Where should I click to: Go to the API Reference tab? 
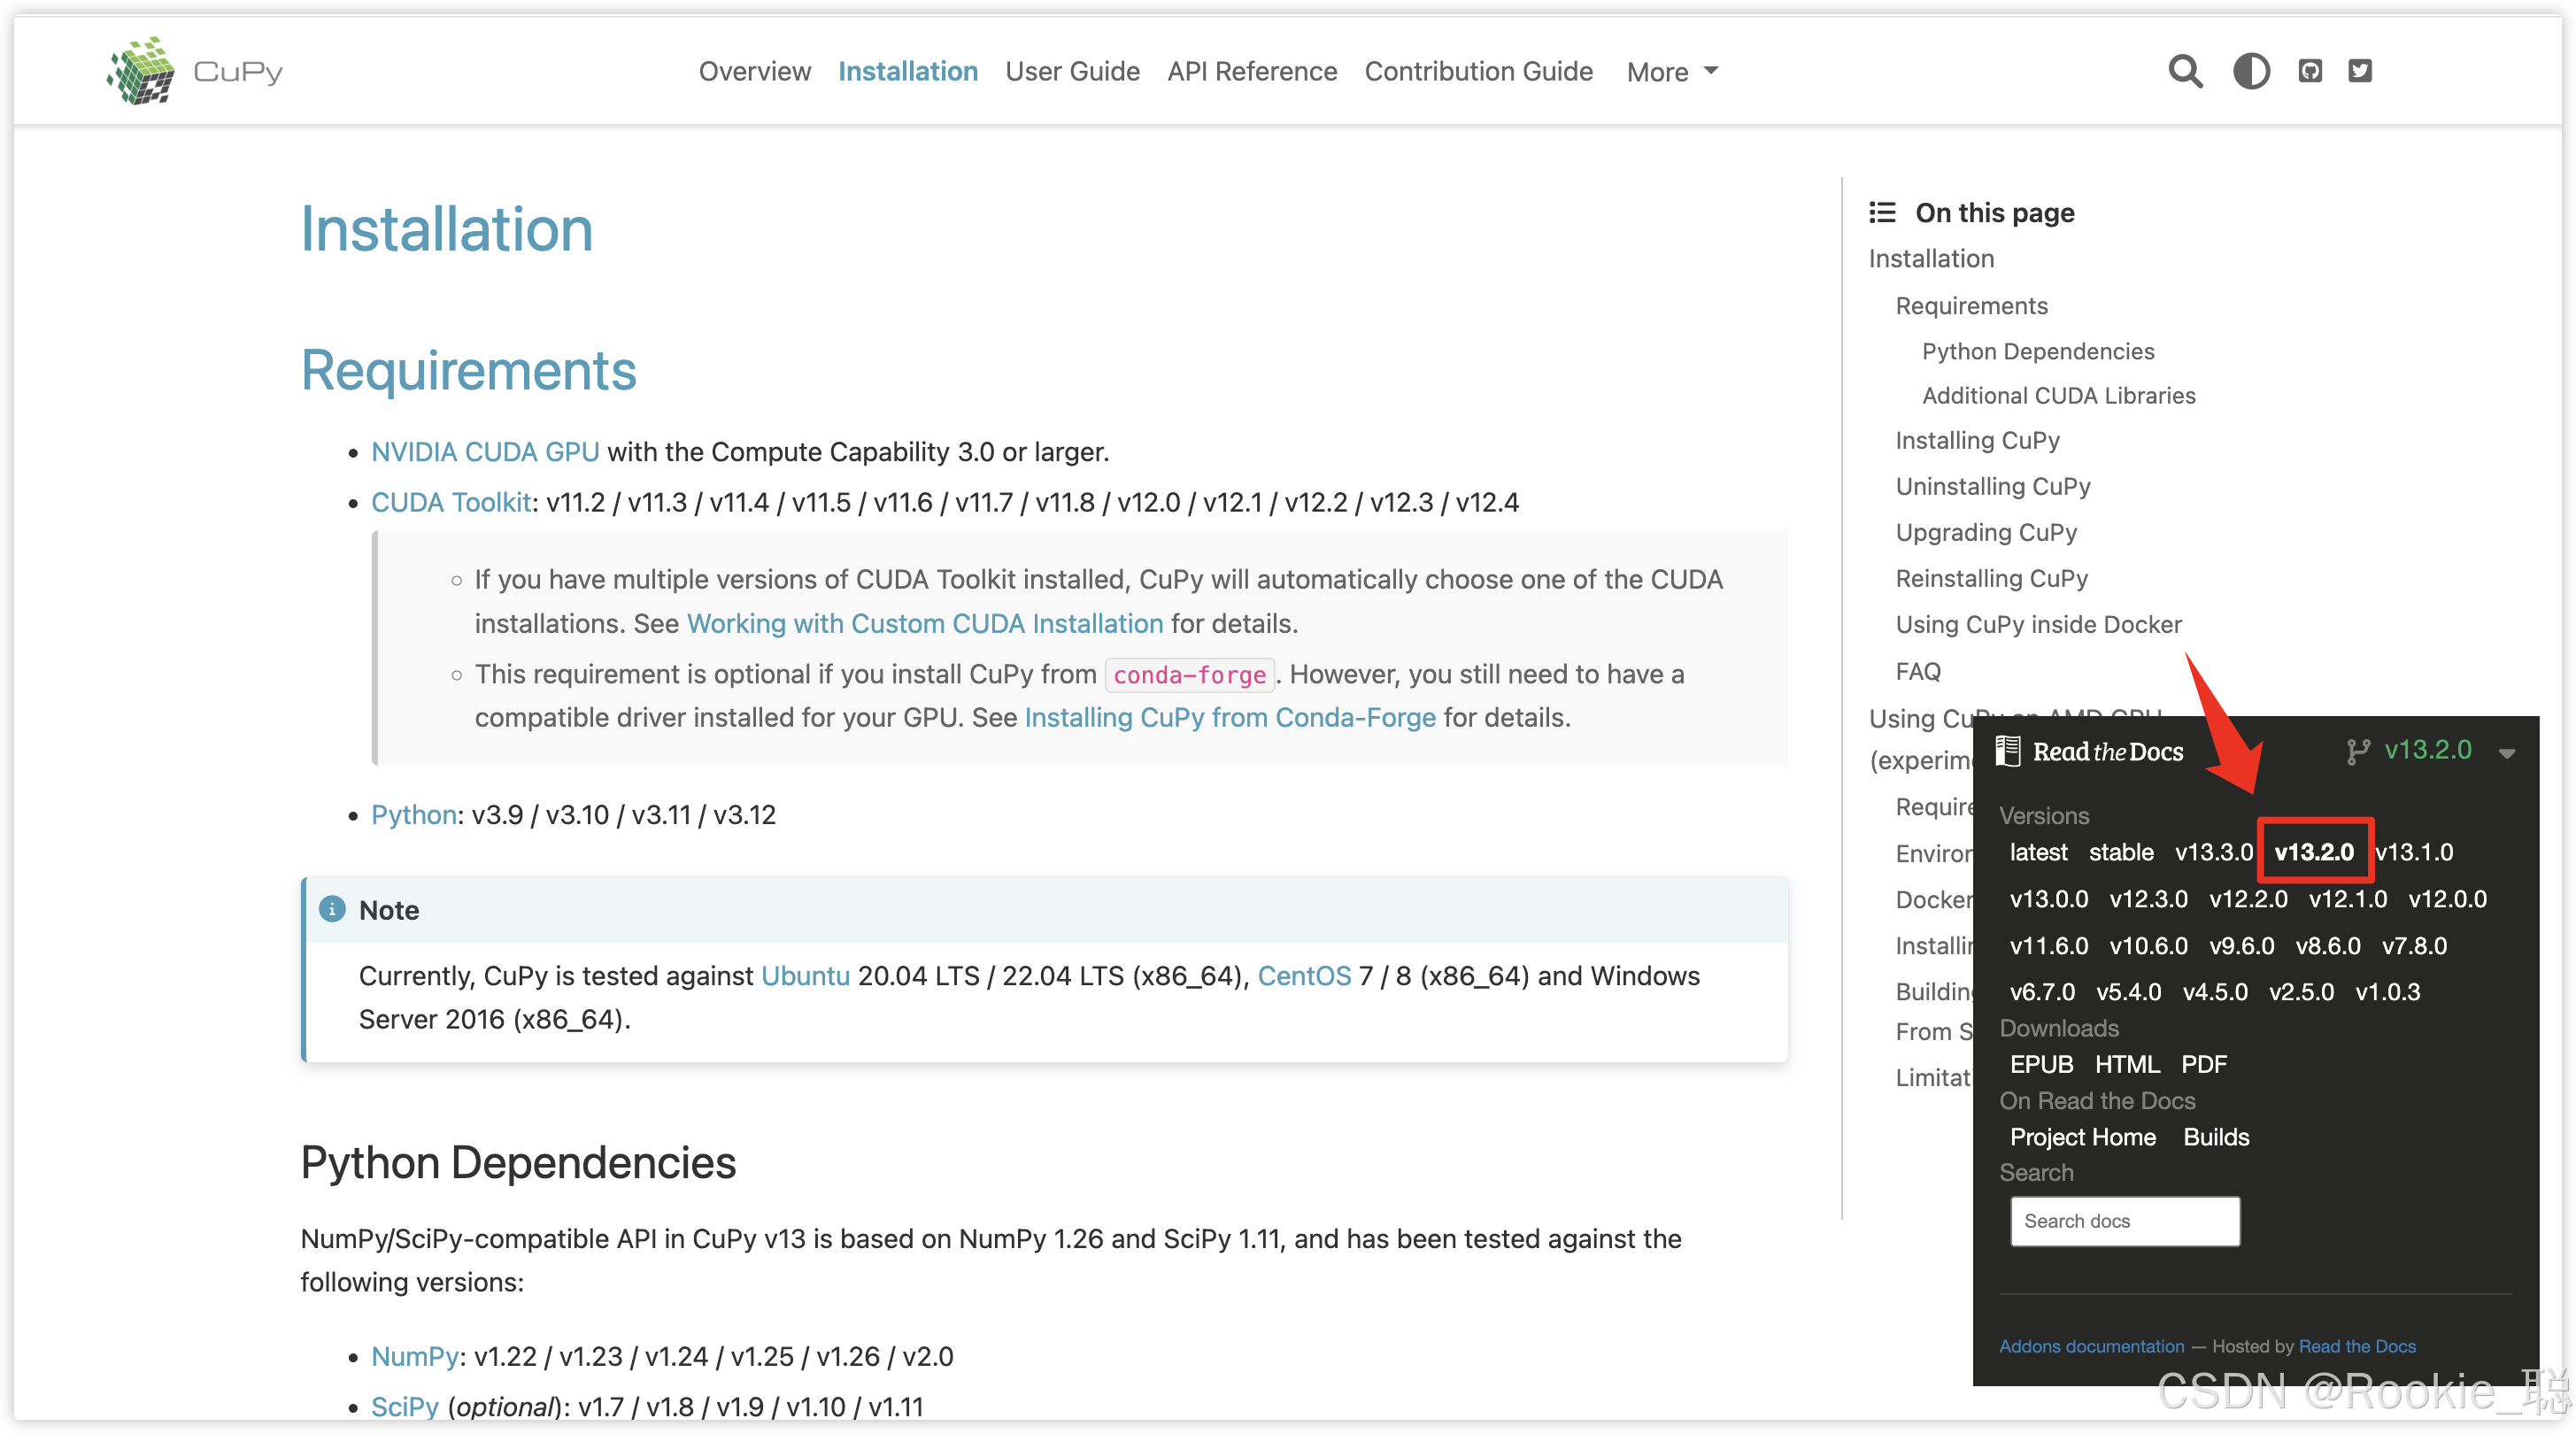pos(1251,72)
